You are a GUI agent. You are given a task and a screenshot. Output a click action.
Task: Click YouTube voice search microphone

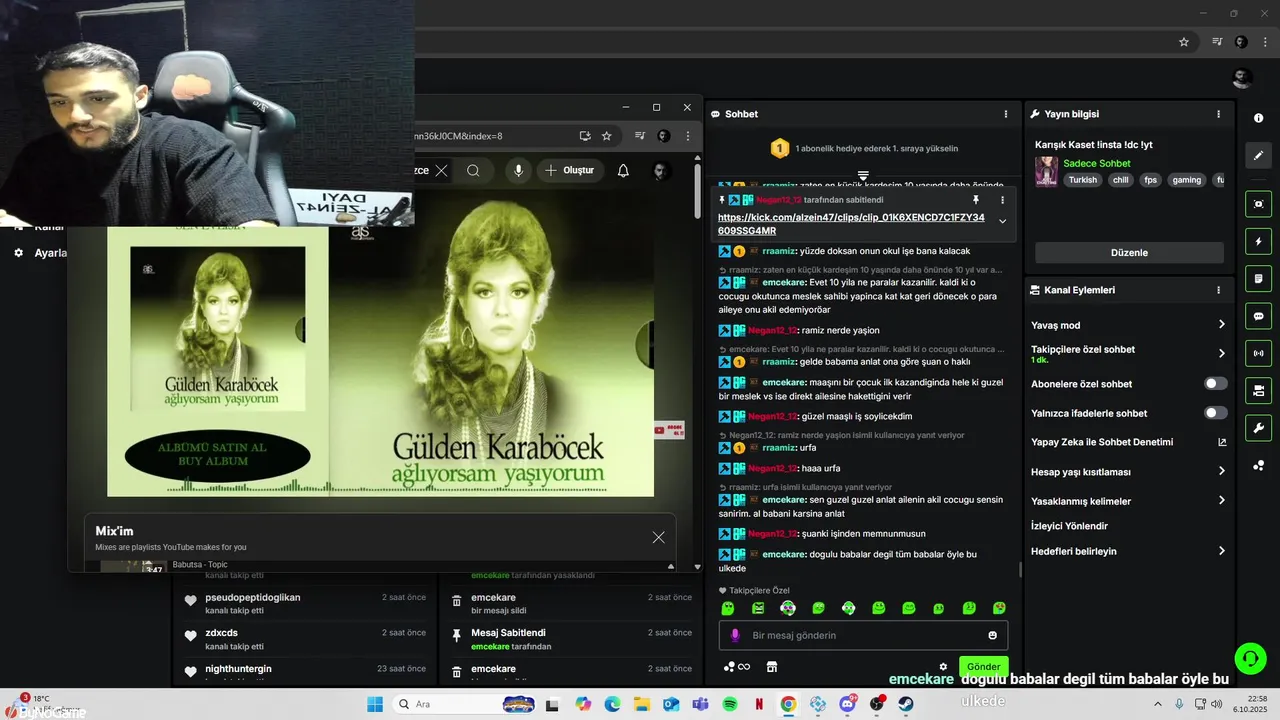pyautogui.click(x=518, y=171)
